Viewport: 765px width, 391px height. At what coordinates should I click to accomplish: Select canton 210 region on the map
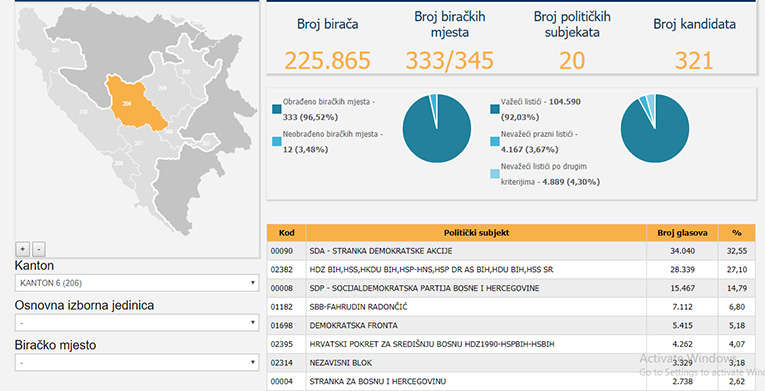tap(83, 112)
